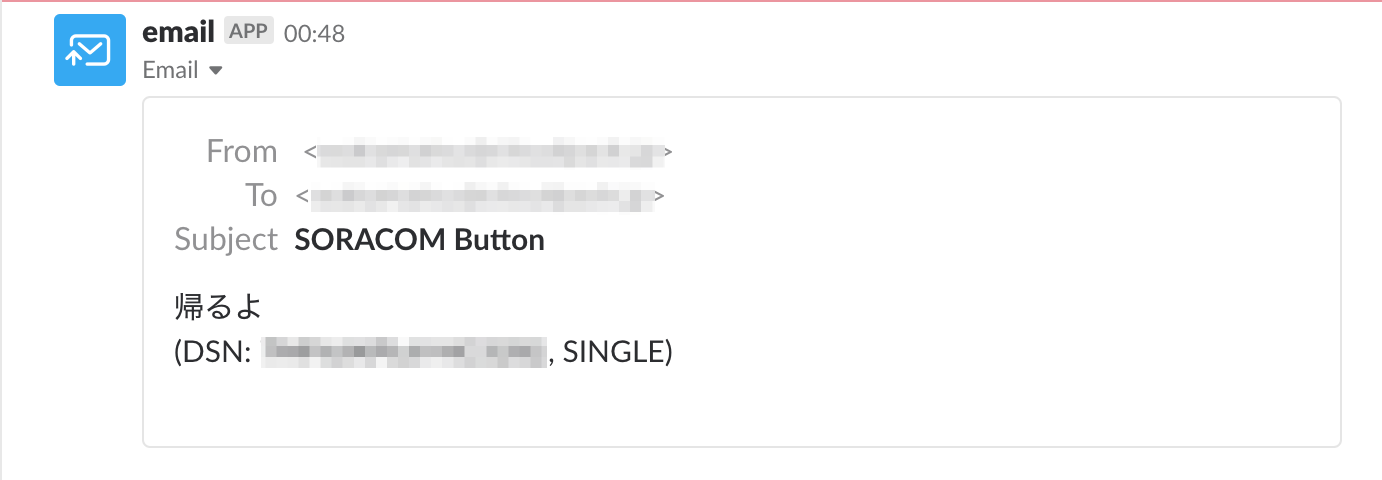Screen dimensions: 1382x480
Task: Click the '(DSN:' text in email body
Action: click(x=212, y=352)
